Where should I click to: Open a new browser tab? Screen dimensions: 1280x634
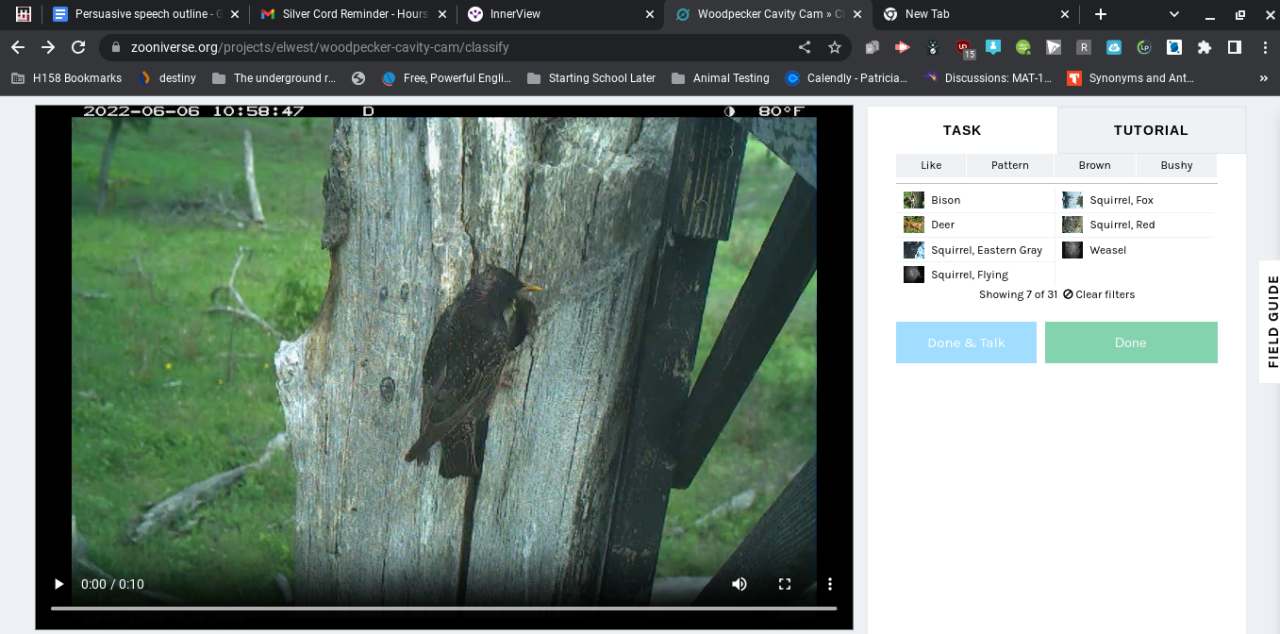(x=1100, y=14)
